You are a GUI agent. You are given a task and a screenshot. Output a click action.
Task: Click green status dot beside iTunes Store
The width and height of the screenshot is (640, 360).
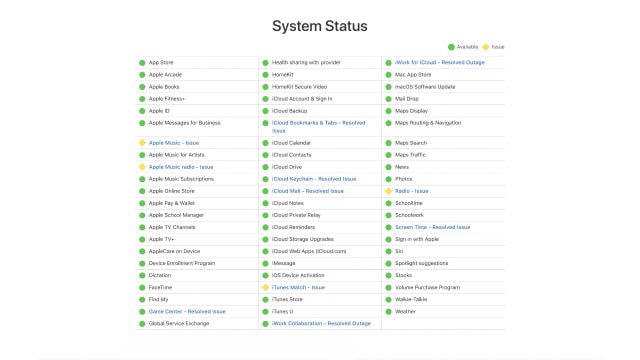click(265, 300)
